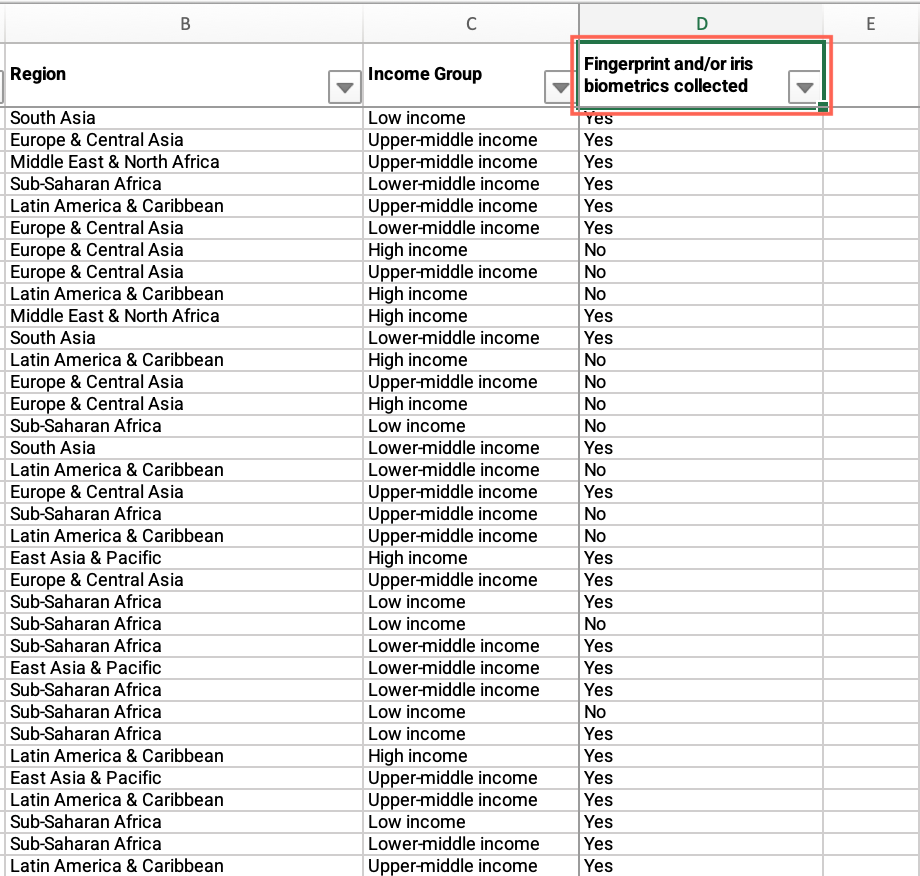This screenshot has width=920, height=876.
Task: Open the Region column filter dropdown
Action: coord(344,87)
